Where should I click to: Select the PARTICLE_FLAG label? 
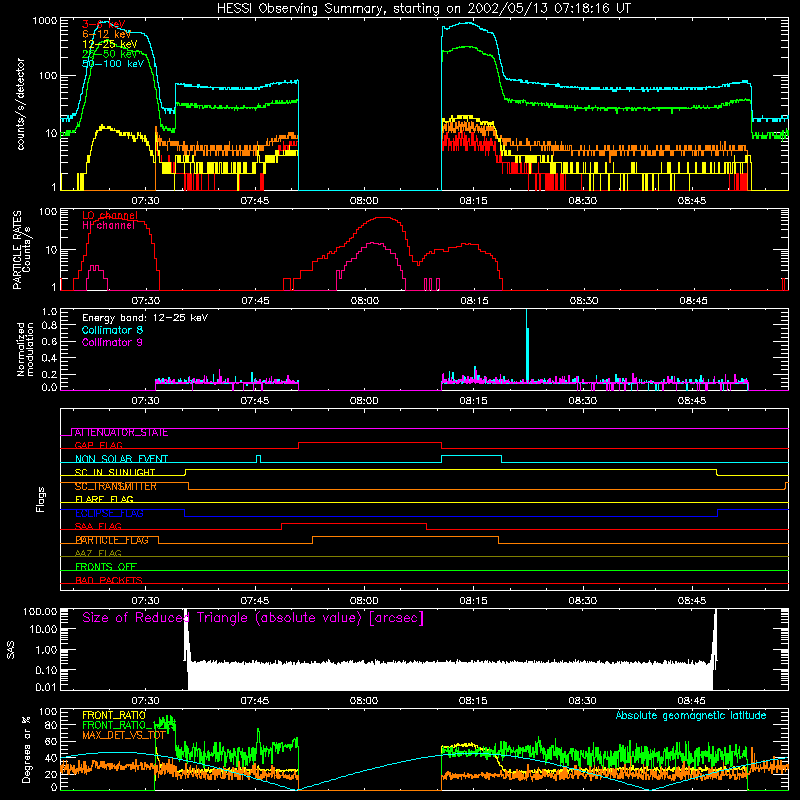pos(112,540)
